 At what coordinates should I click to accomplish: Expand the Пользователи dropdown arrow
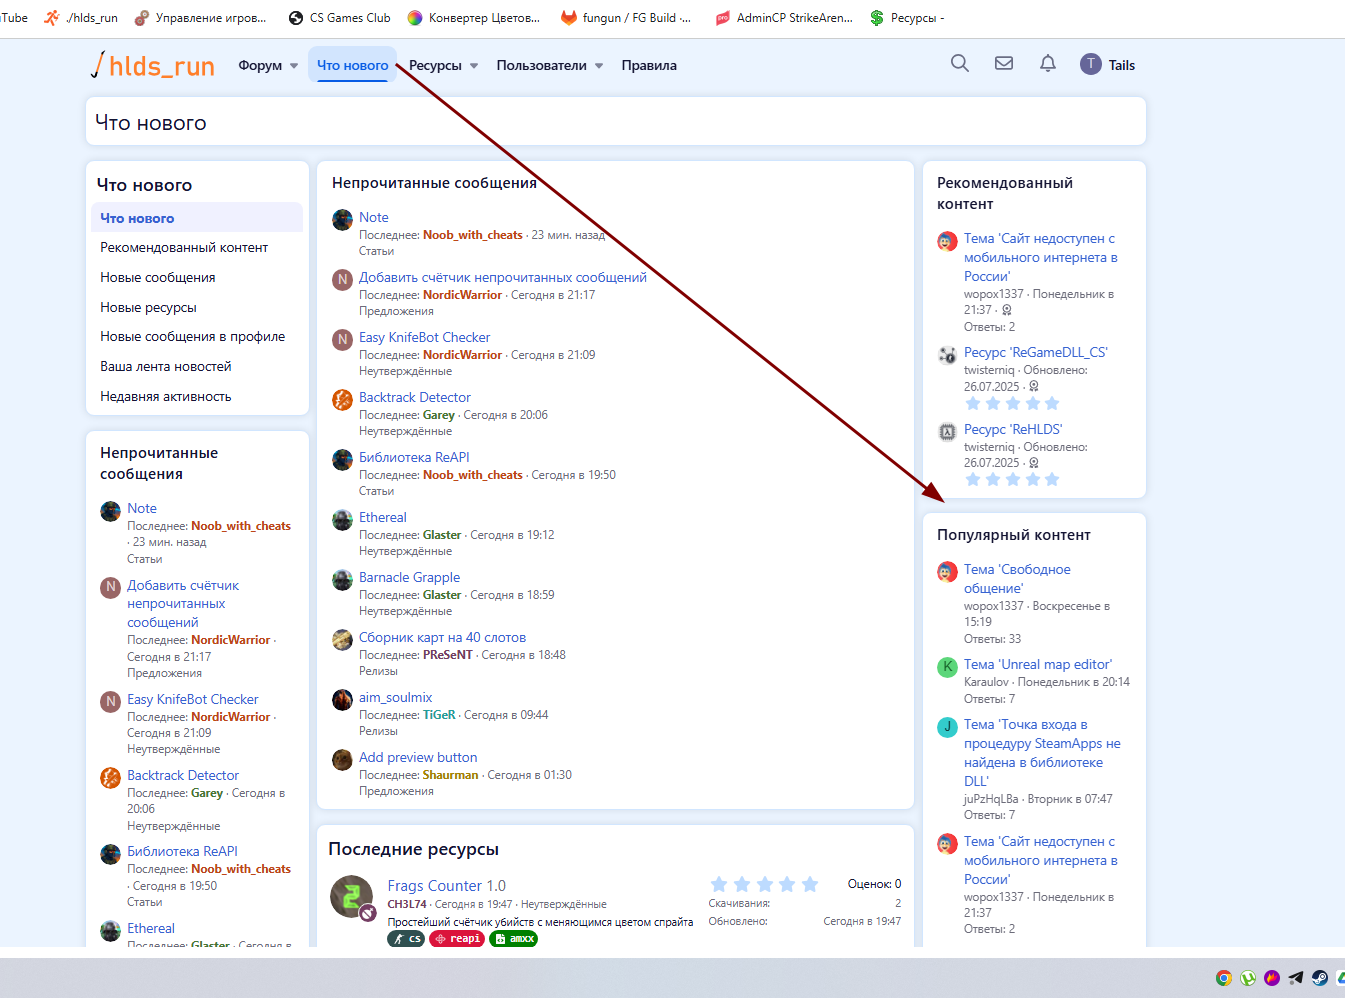click(x=599, y=66)
